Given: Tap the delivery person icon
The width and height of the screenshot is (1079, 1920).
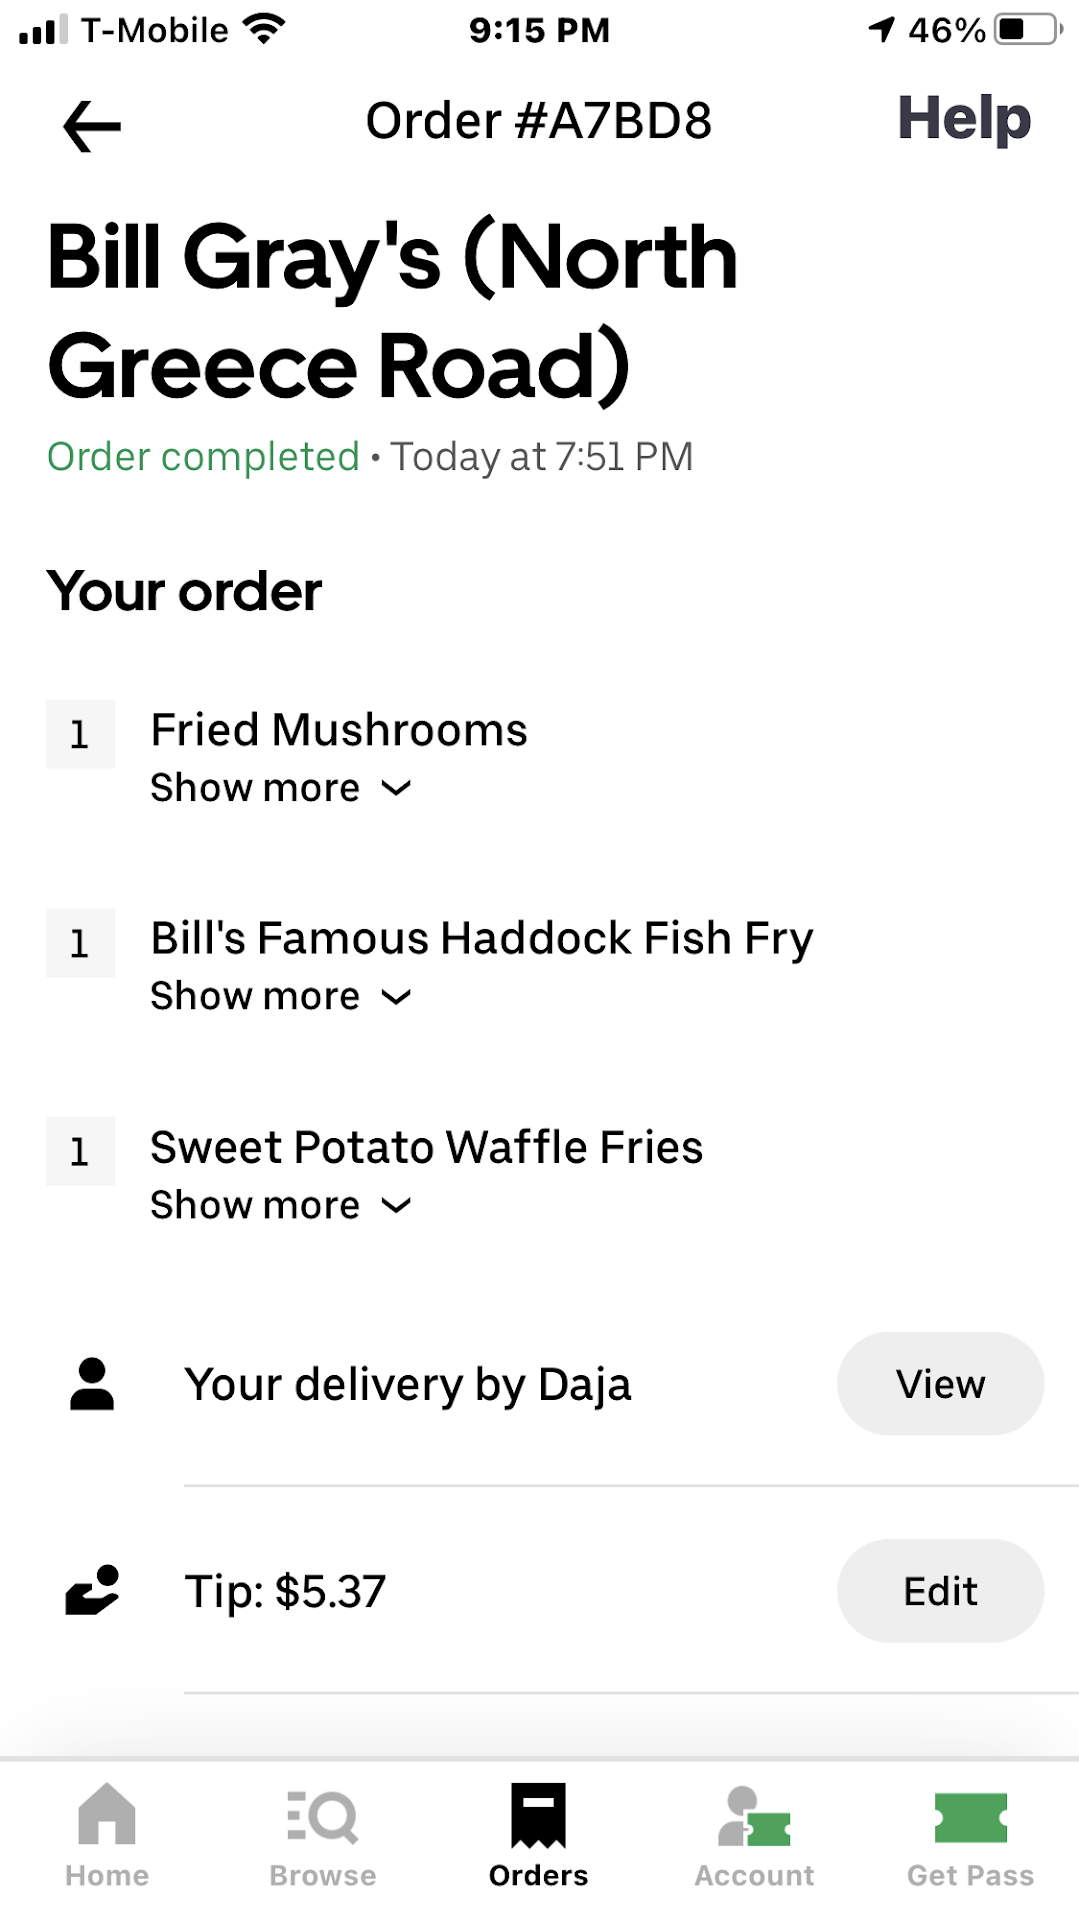Looking at the screenshot, I should [92, 1384].
